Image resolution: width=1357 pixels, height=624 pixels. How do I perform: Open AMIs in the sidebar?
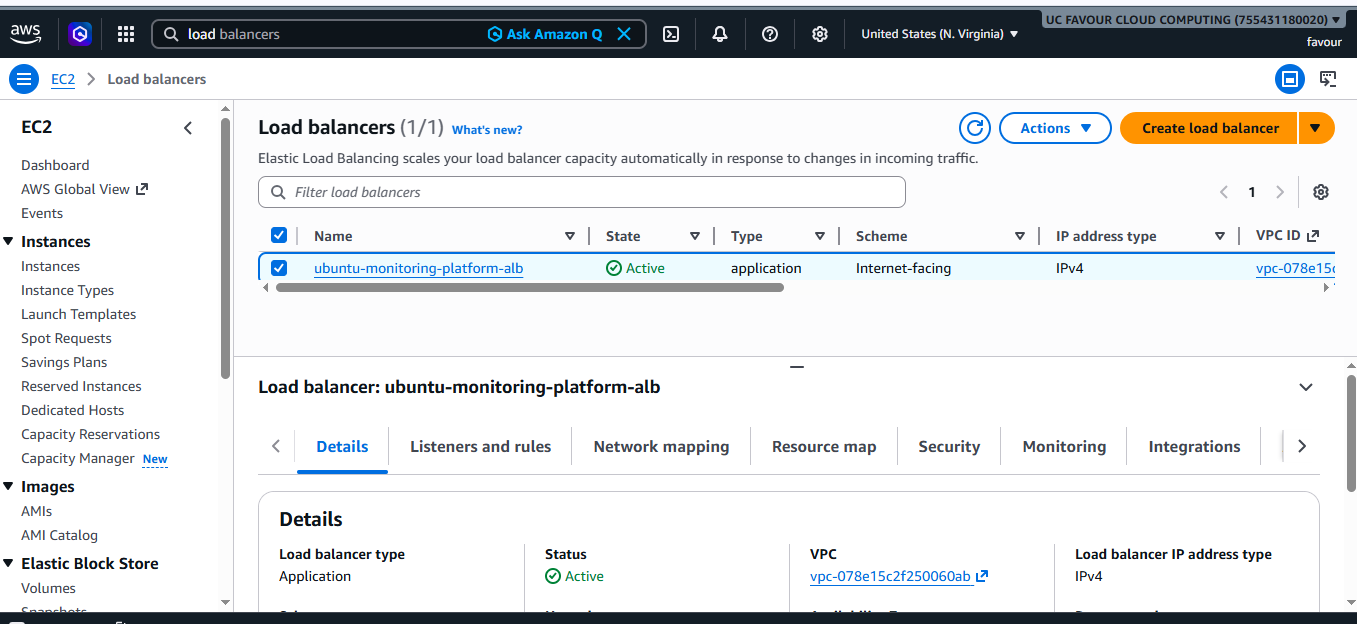(x=36, y=511)
